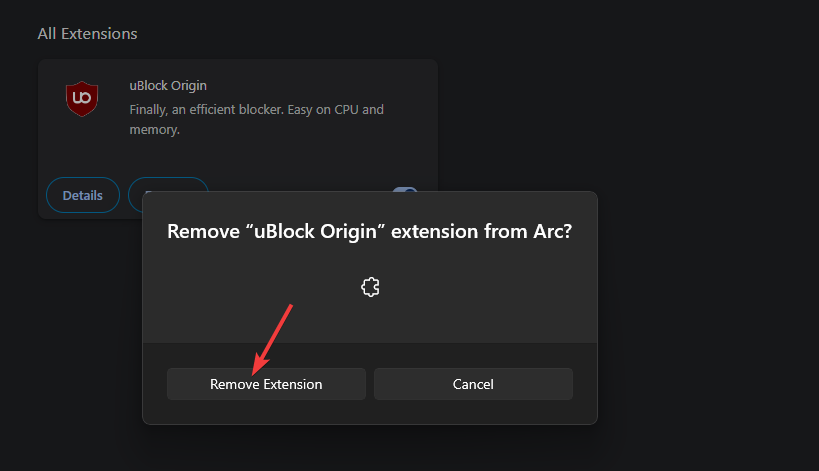Click the uBlock Origin red shield icon
Image resolution: width=819 pixels, height=471 pixels.
[82, 98]
